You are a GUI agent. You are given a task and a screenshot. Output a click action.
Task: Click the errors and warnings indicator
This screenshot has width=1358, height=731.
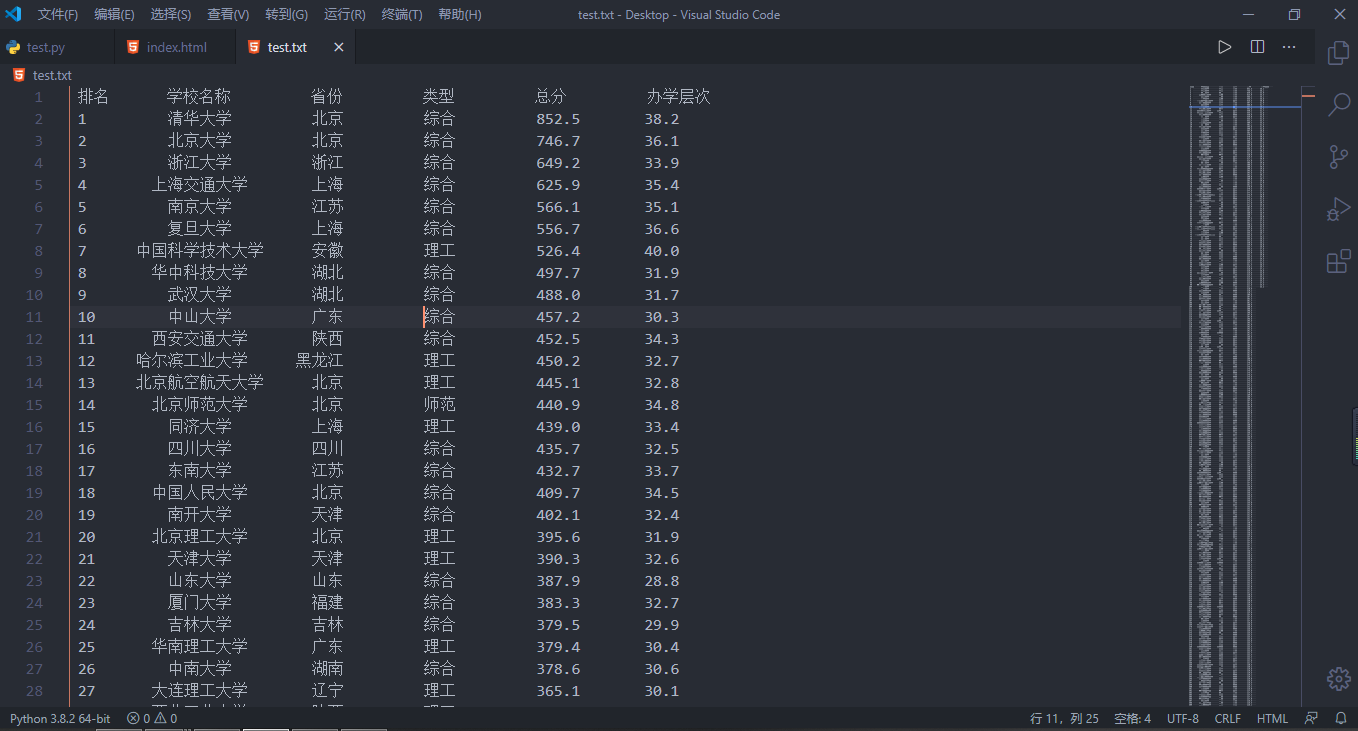(152, 718)
